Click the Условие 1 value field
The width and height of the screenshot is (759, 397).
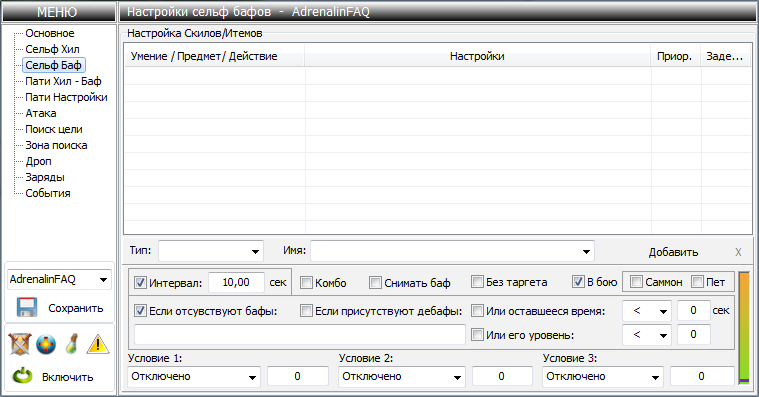pos(298,377)
